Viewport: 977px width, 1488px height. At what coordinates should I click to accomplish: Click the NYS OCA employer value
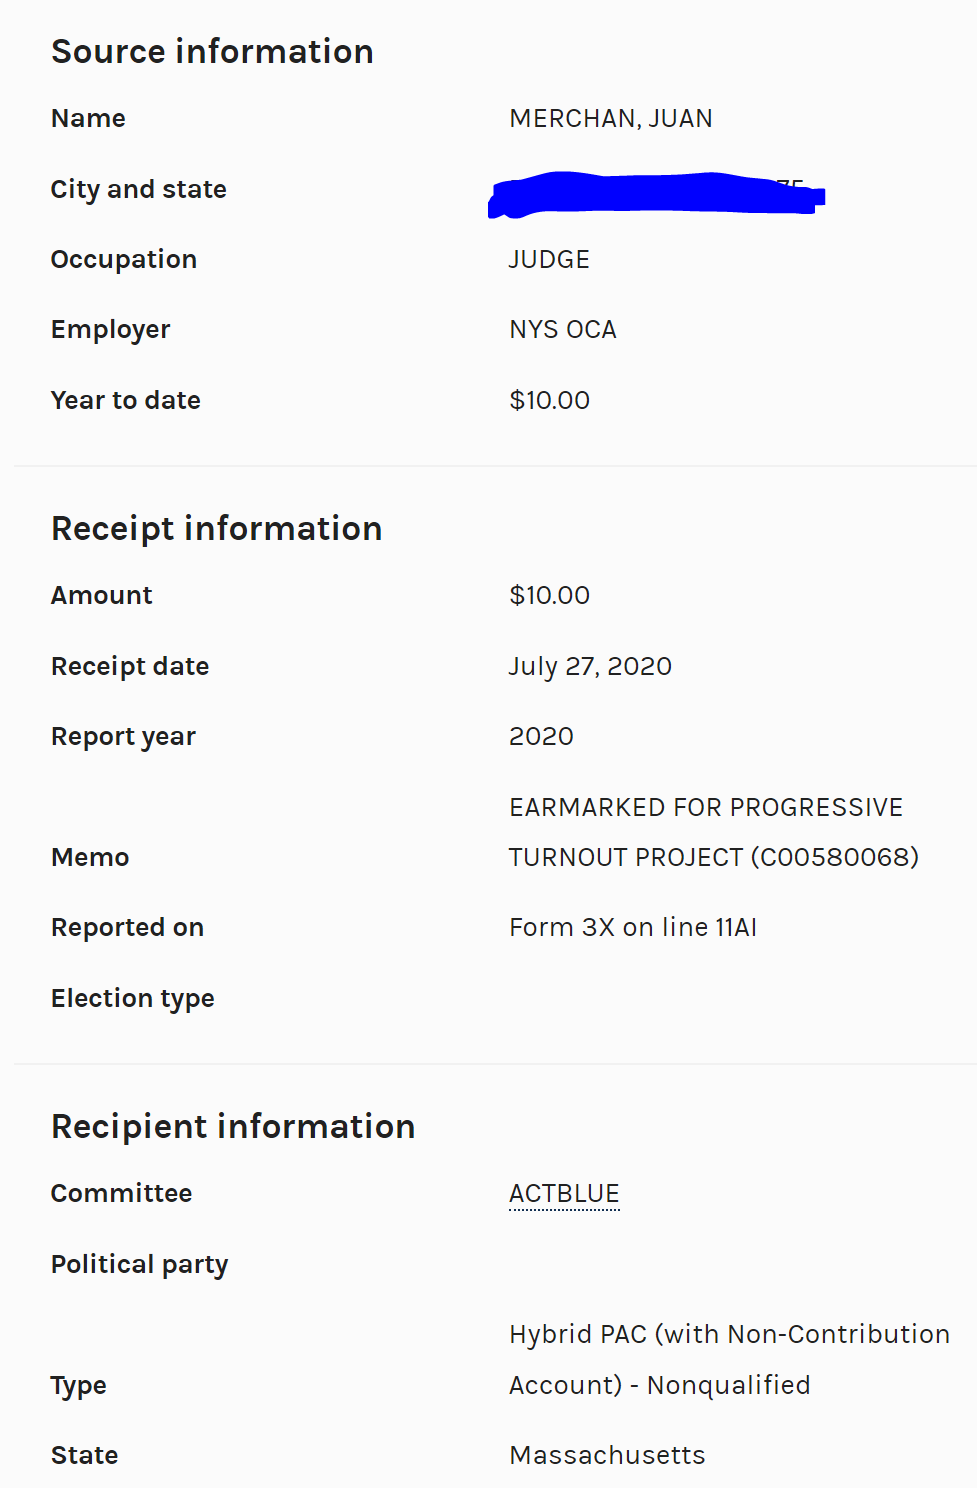(562, 330)
